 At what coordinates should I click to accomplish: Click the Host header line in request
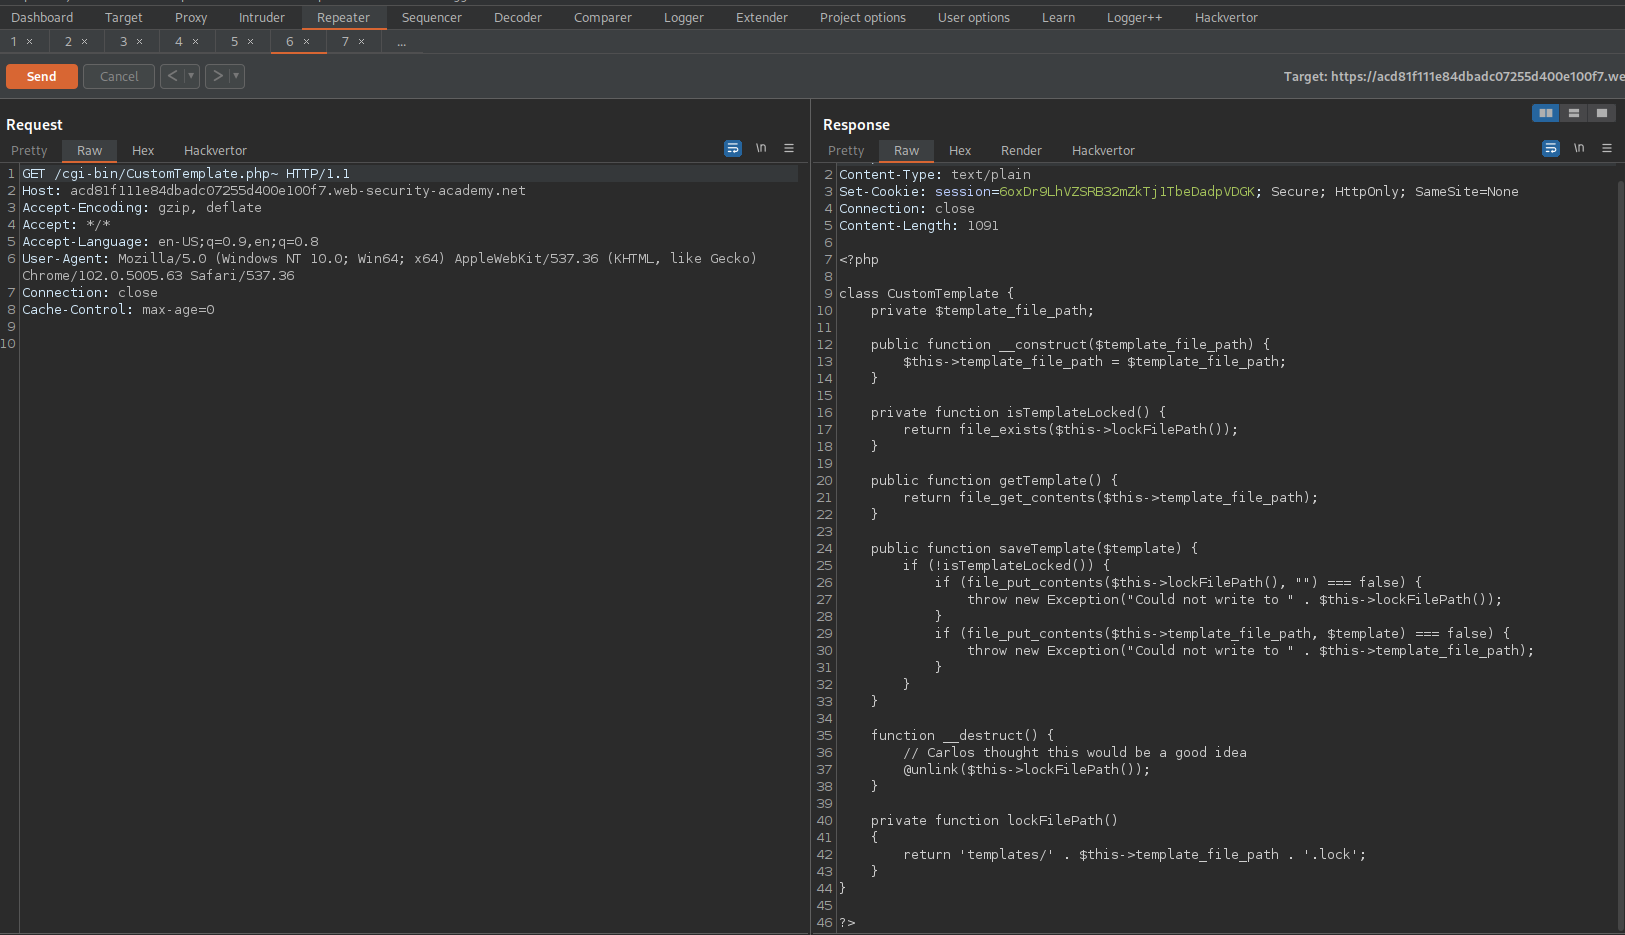pos(274,191)
